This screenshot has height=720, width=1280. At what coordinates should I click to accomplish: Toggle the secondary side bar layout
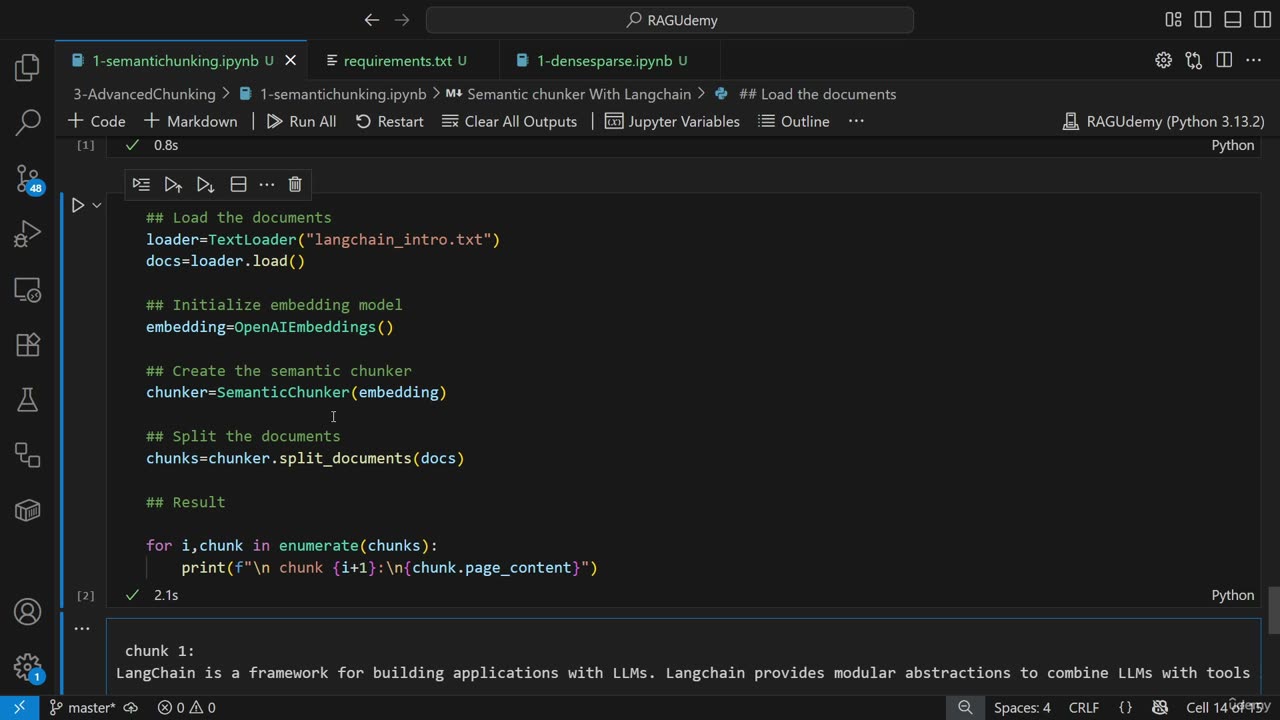[x=1261, y=20]
